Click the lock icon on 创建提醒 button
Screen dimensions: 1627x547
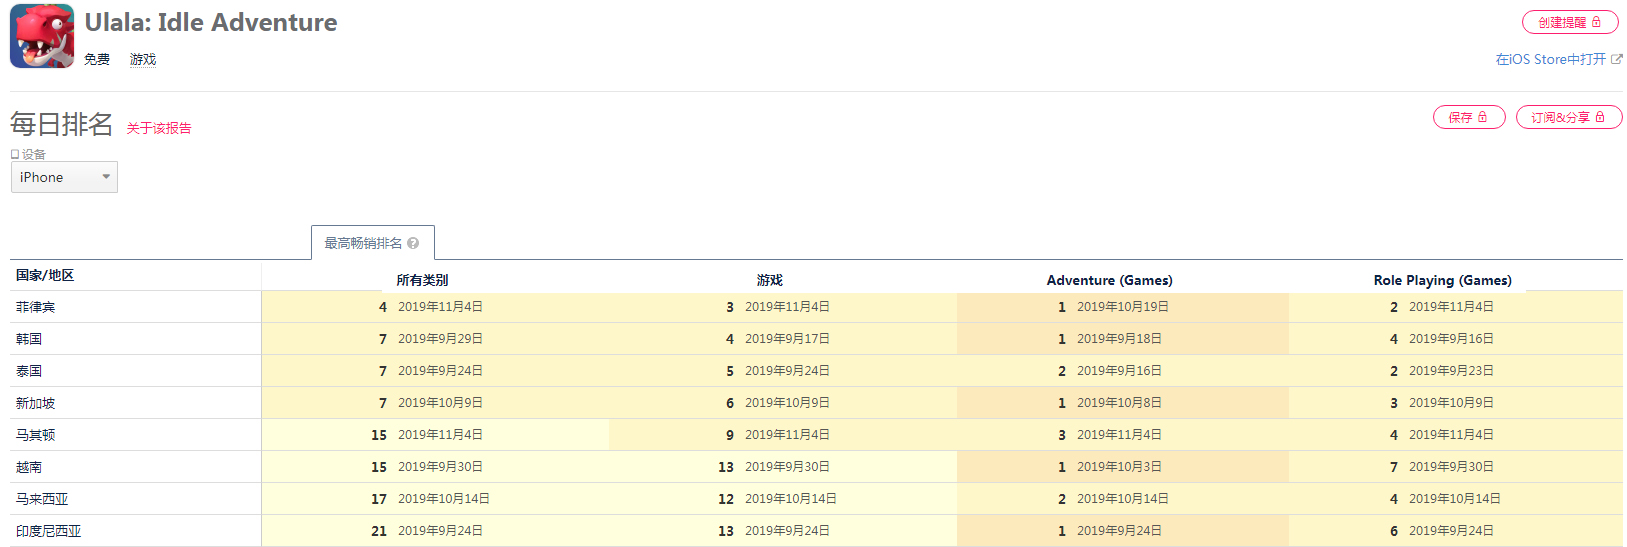[x=1596, y=22]
